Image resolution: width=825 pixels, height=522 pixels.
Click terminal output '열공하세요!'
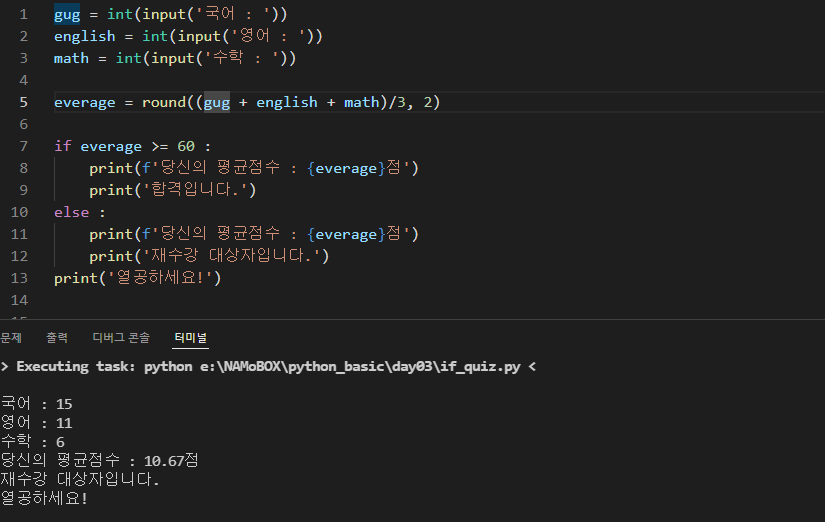pos(44,498)
